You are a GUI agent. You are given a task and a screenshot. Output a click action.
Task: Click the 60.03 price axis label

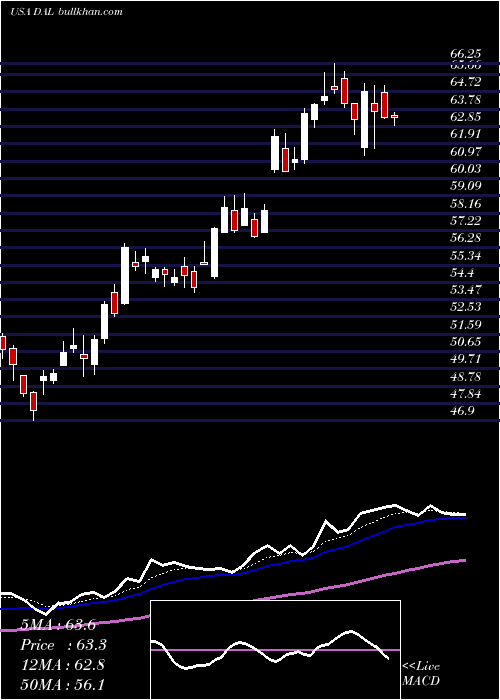coord(466,169)
